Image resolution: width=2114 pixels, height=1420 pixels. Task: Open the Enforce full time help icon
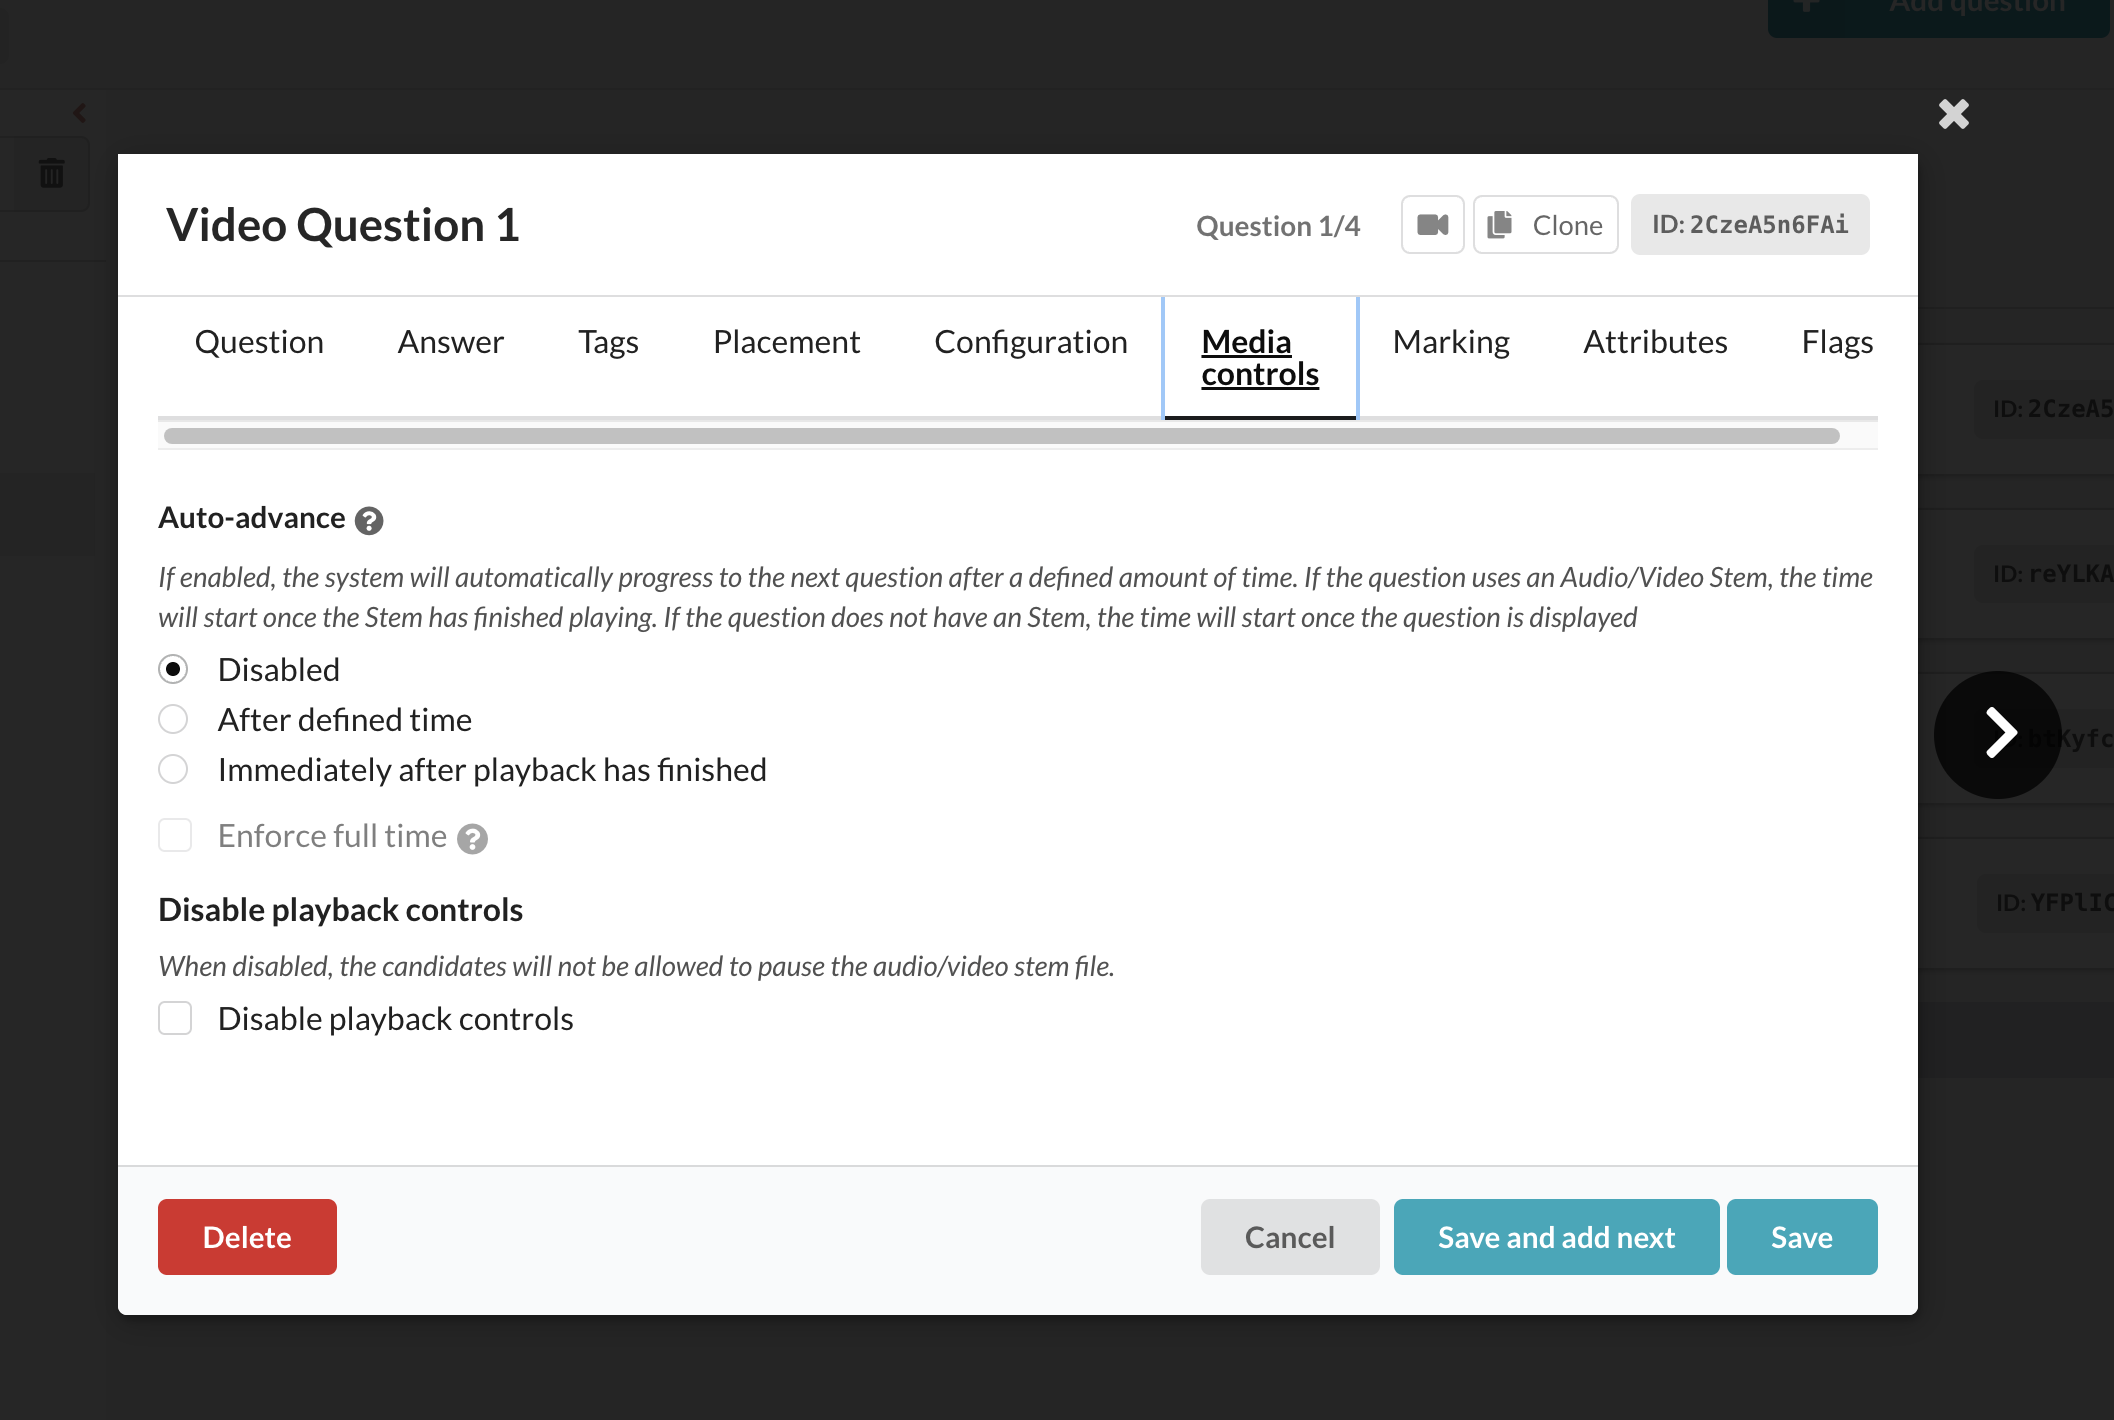[x=472, y=839]
